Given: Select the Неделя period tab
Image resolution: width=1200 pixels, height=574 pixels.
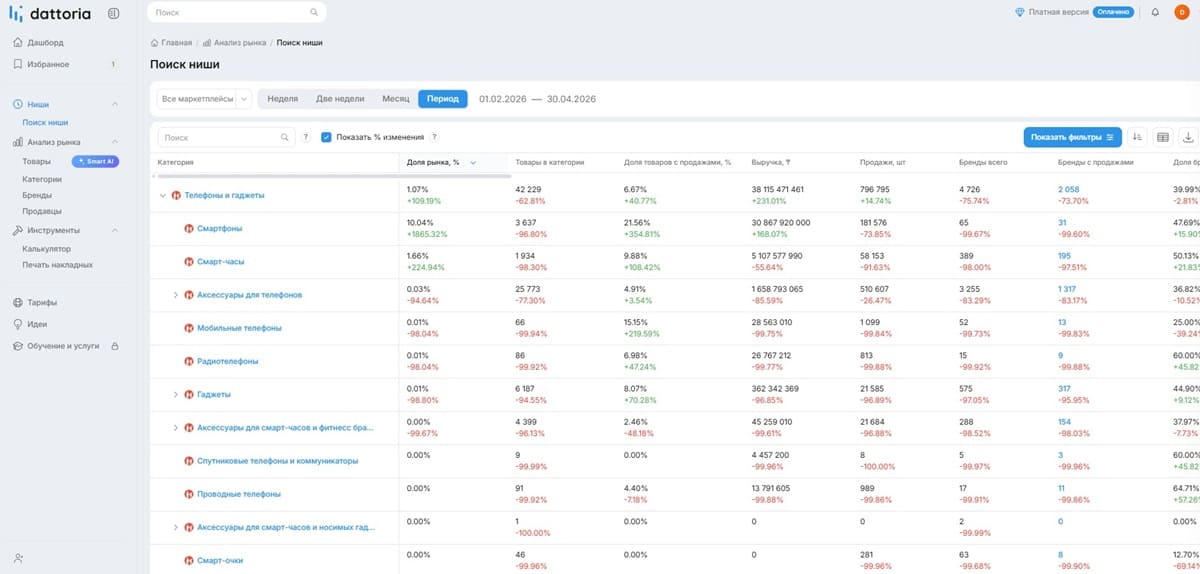Looking at the screenshot, I should click(283, 99).
